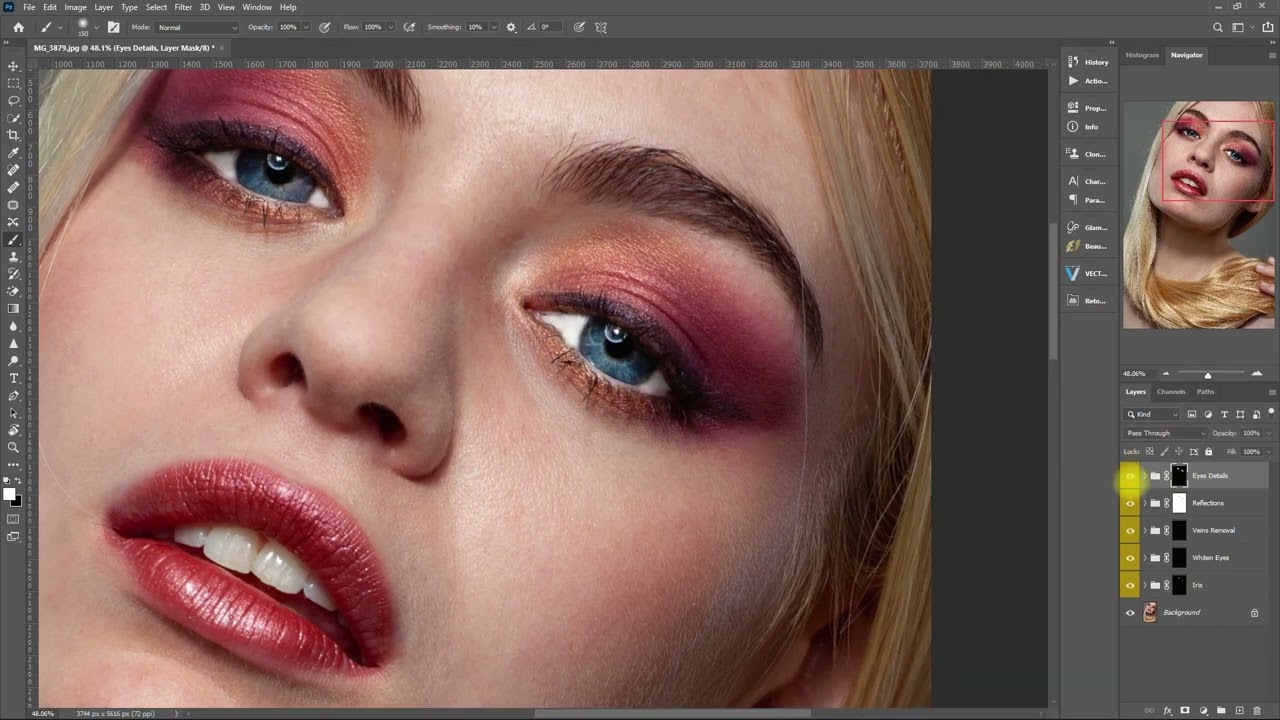This screenshot has width=1280, height=720.
Task: Select the Move tool
Action: pos(13,66)
